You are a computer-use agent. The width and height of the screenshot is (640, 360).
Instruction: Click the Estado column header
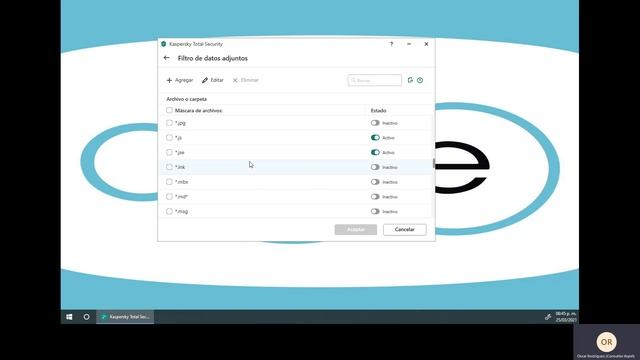click(x=378, y=111)
